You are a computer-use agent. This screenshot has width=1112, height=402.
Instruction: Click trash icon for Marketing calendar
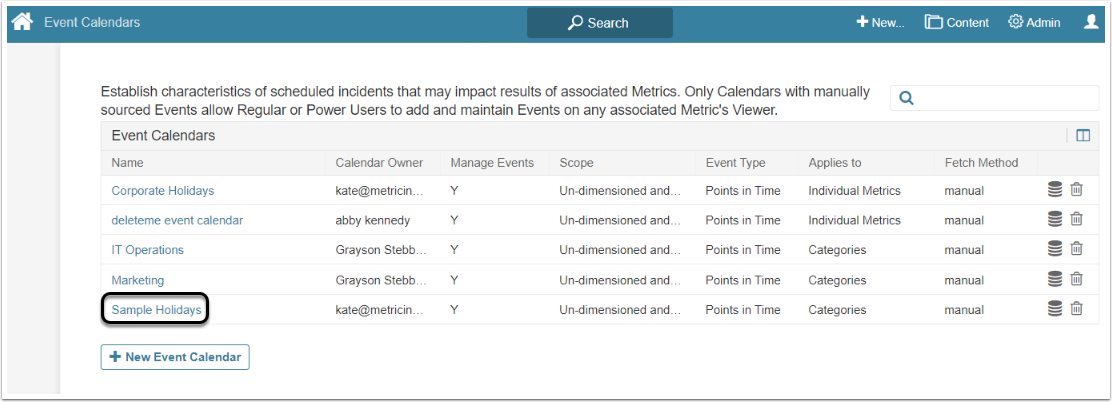point(1077,280)
